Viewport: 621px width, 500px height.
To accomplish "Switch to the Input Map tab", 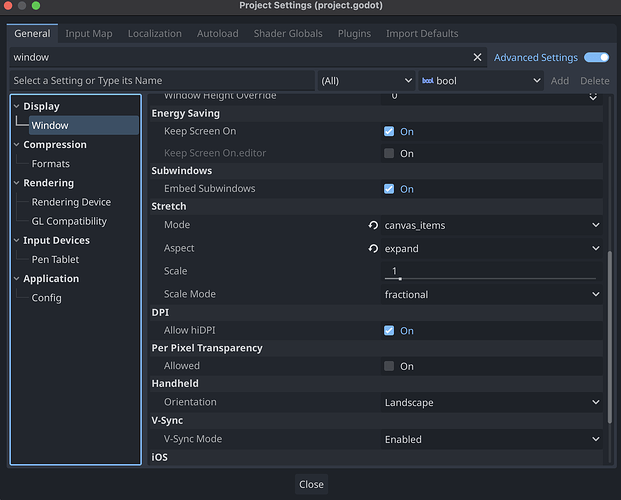I will point(89,34).
